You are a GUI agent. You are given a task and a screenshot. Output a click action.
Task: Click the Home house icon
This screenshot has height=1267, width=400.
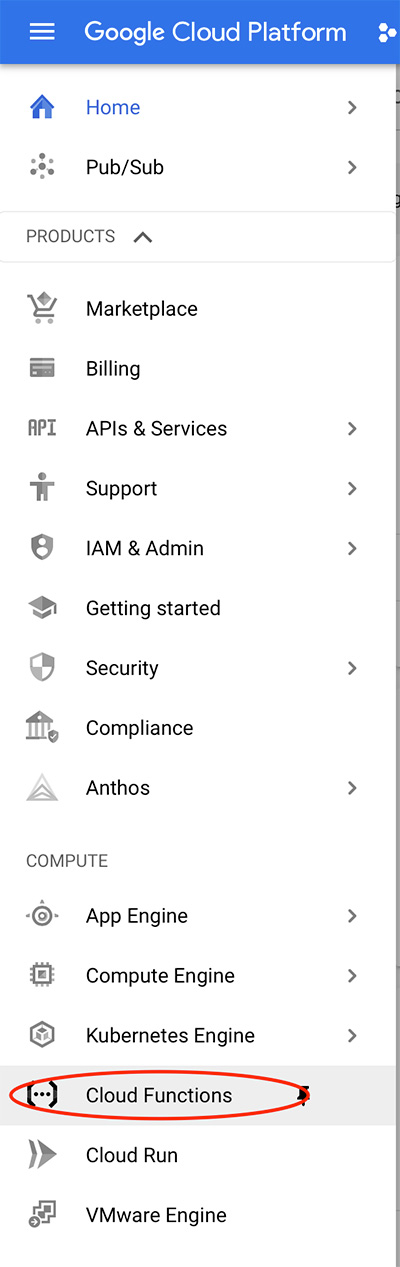[42, 107]
